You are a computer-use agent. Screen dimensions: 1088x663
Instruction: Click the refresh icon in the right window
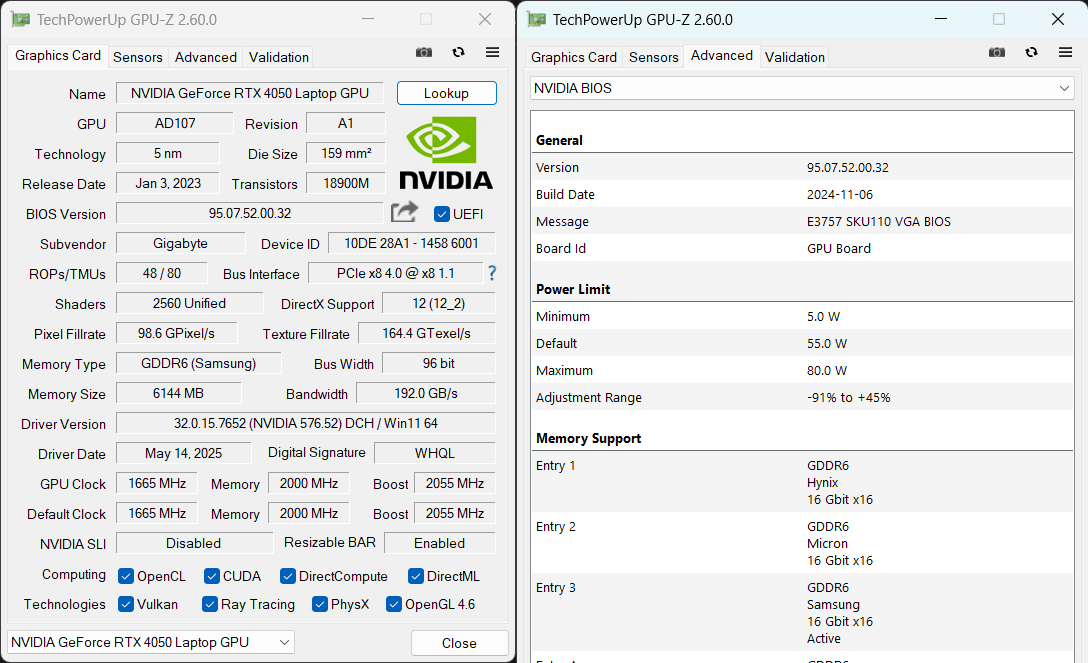pos(1031,51)
